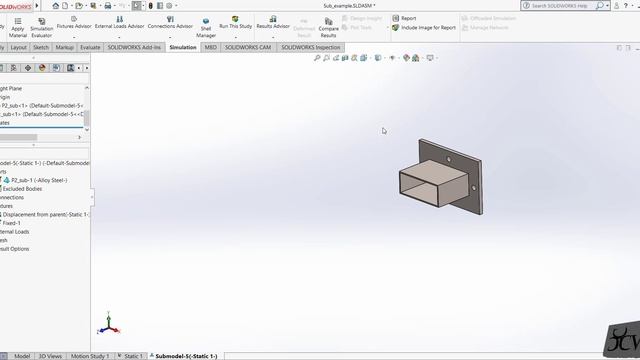Switch to the Layout tab
This screenshot has height=360, width=640.
click(18, 47)
